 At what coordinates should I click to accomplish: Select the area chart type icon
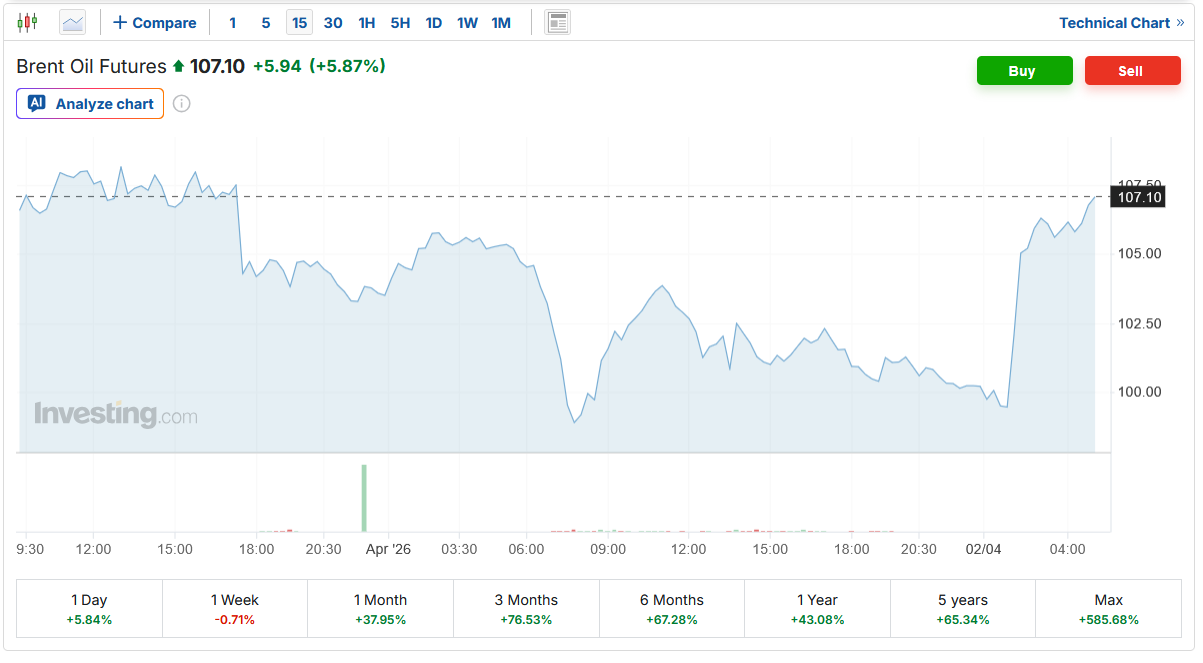coord(73,22)
